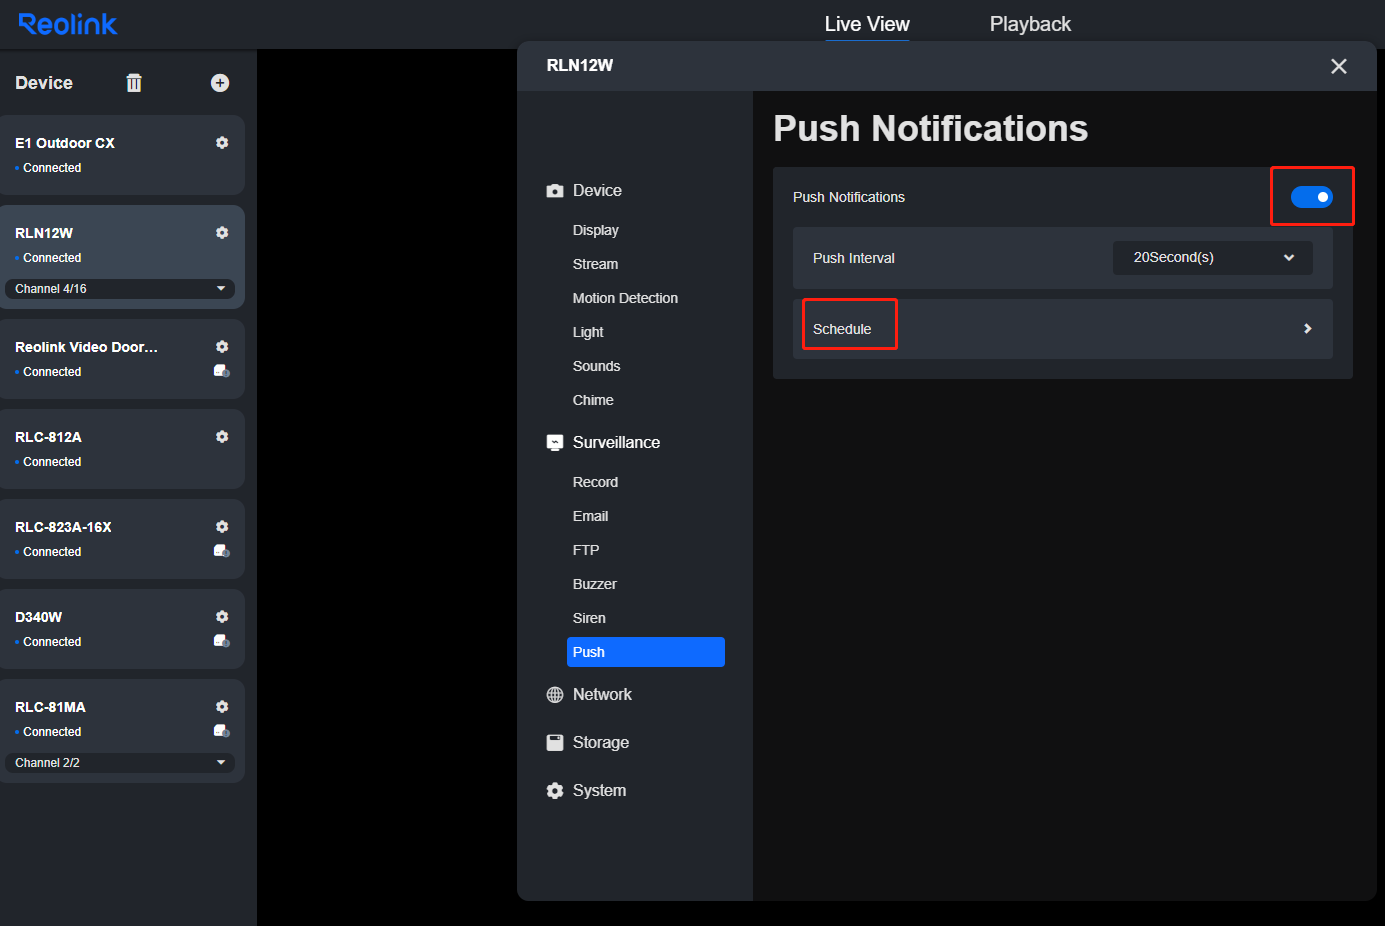1385x926 pixels.
Task: Select the RLC-823A-16X device card
Action: click(120, 539)
